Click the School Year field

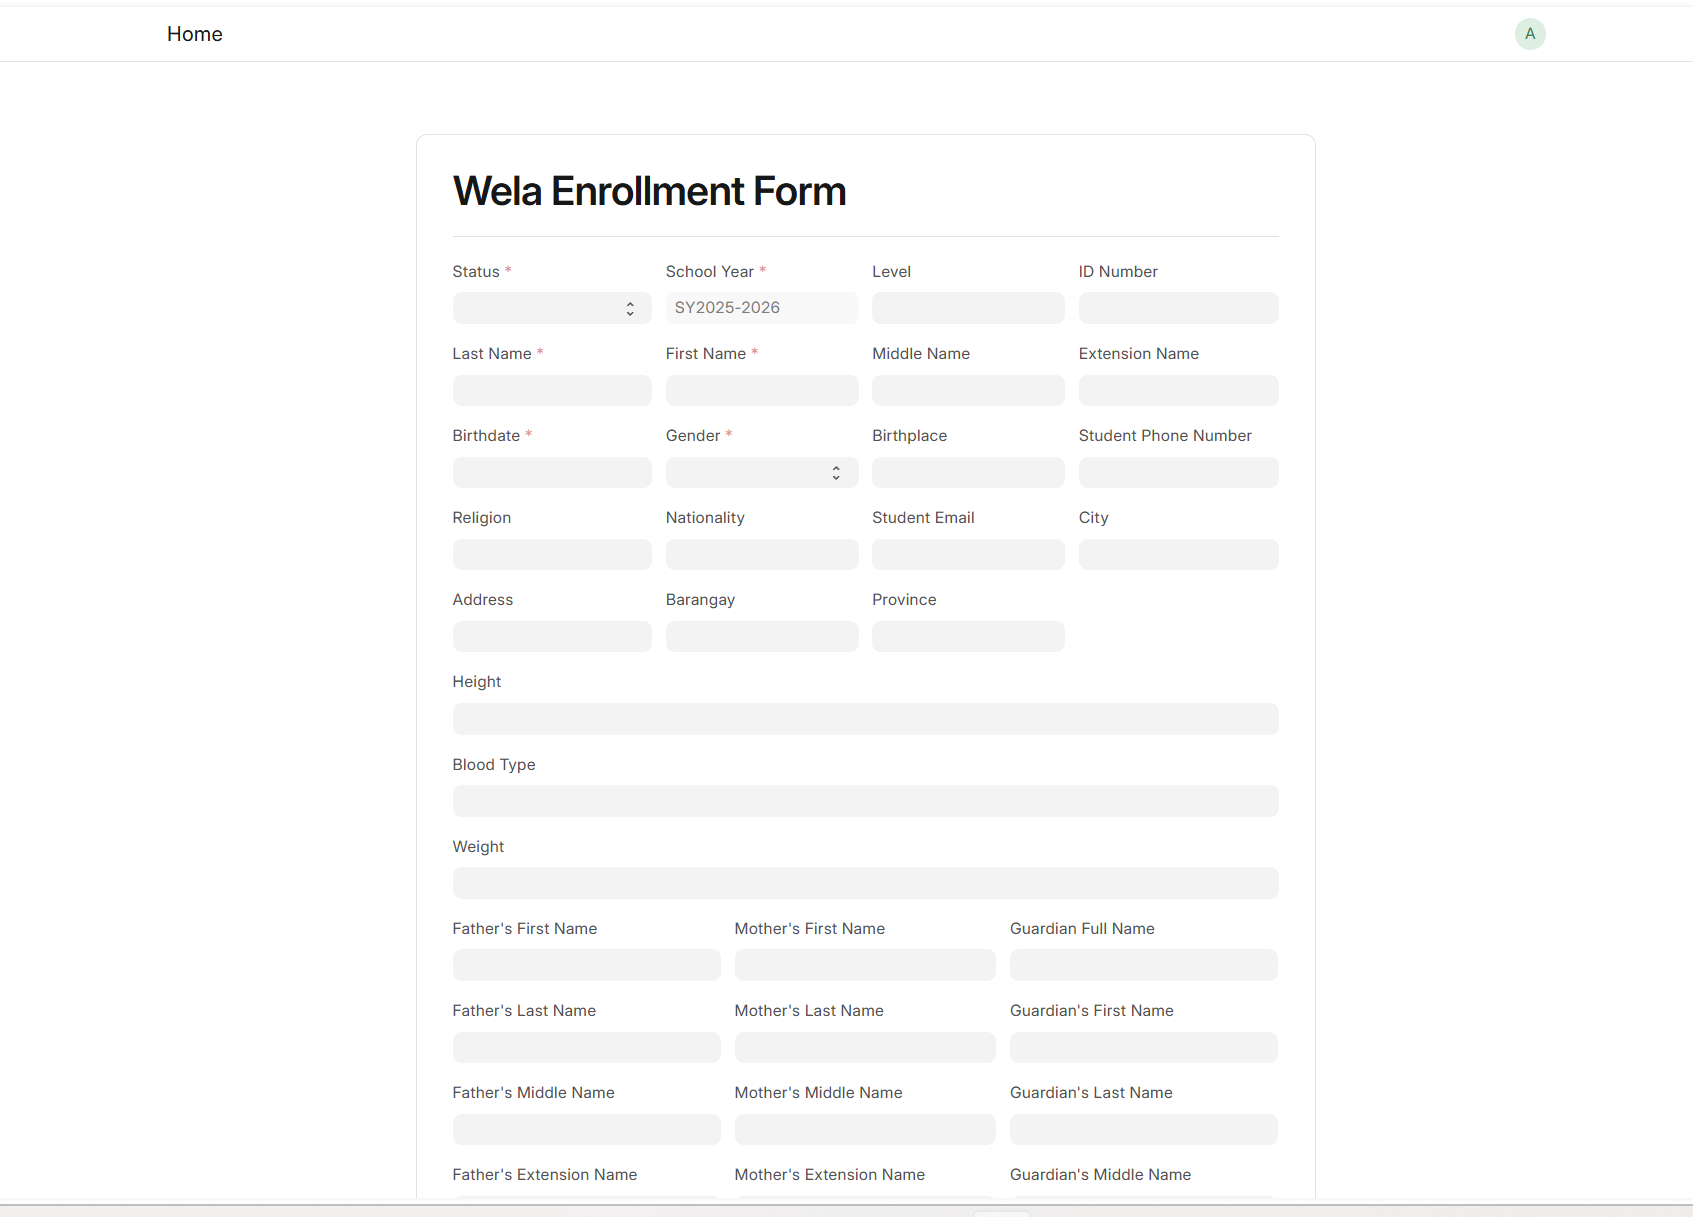[x=761, y=308]
